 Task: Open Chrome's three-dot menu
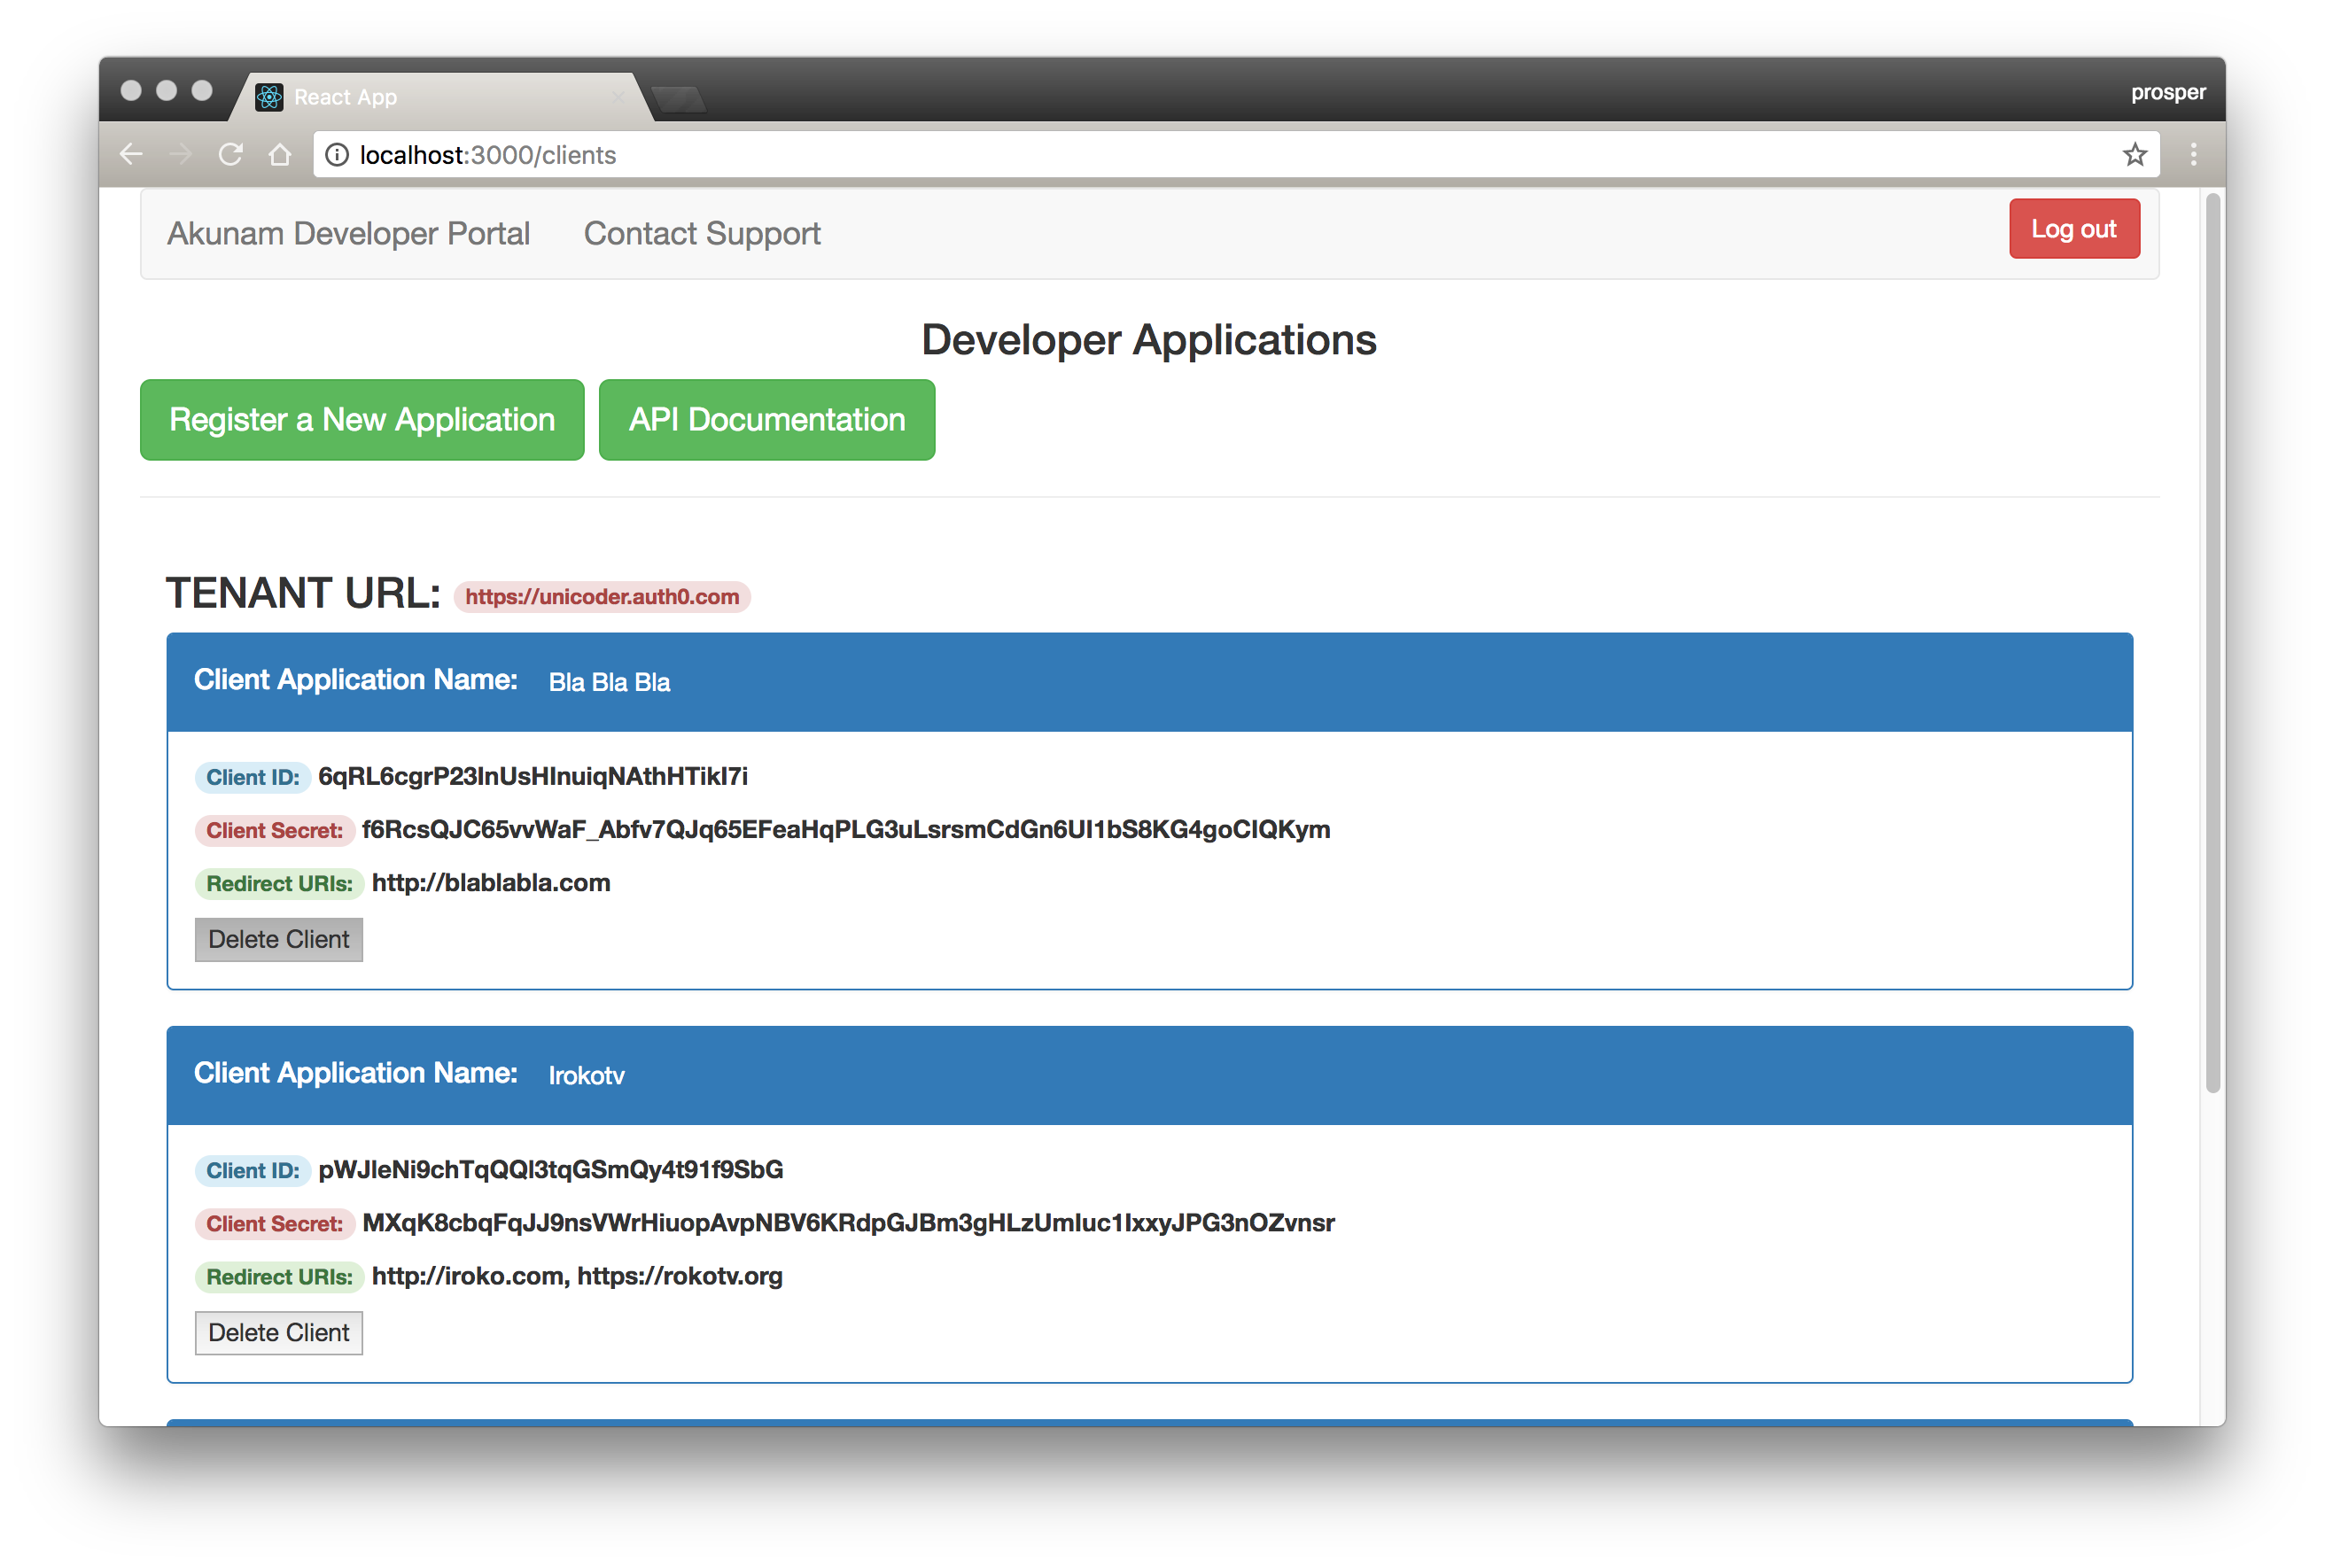[x=2195, y=154]
